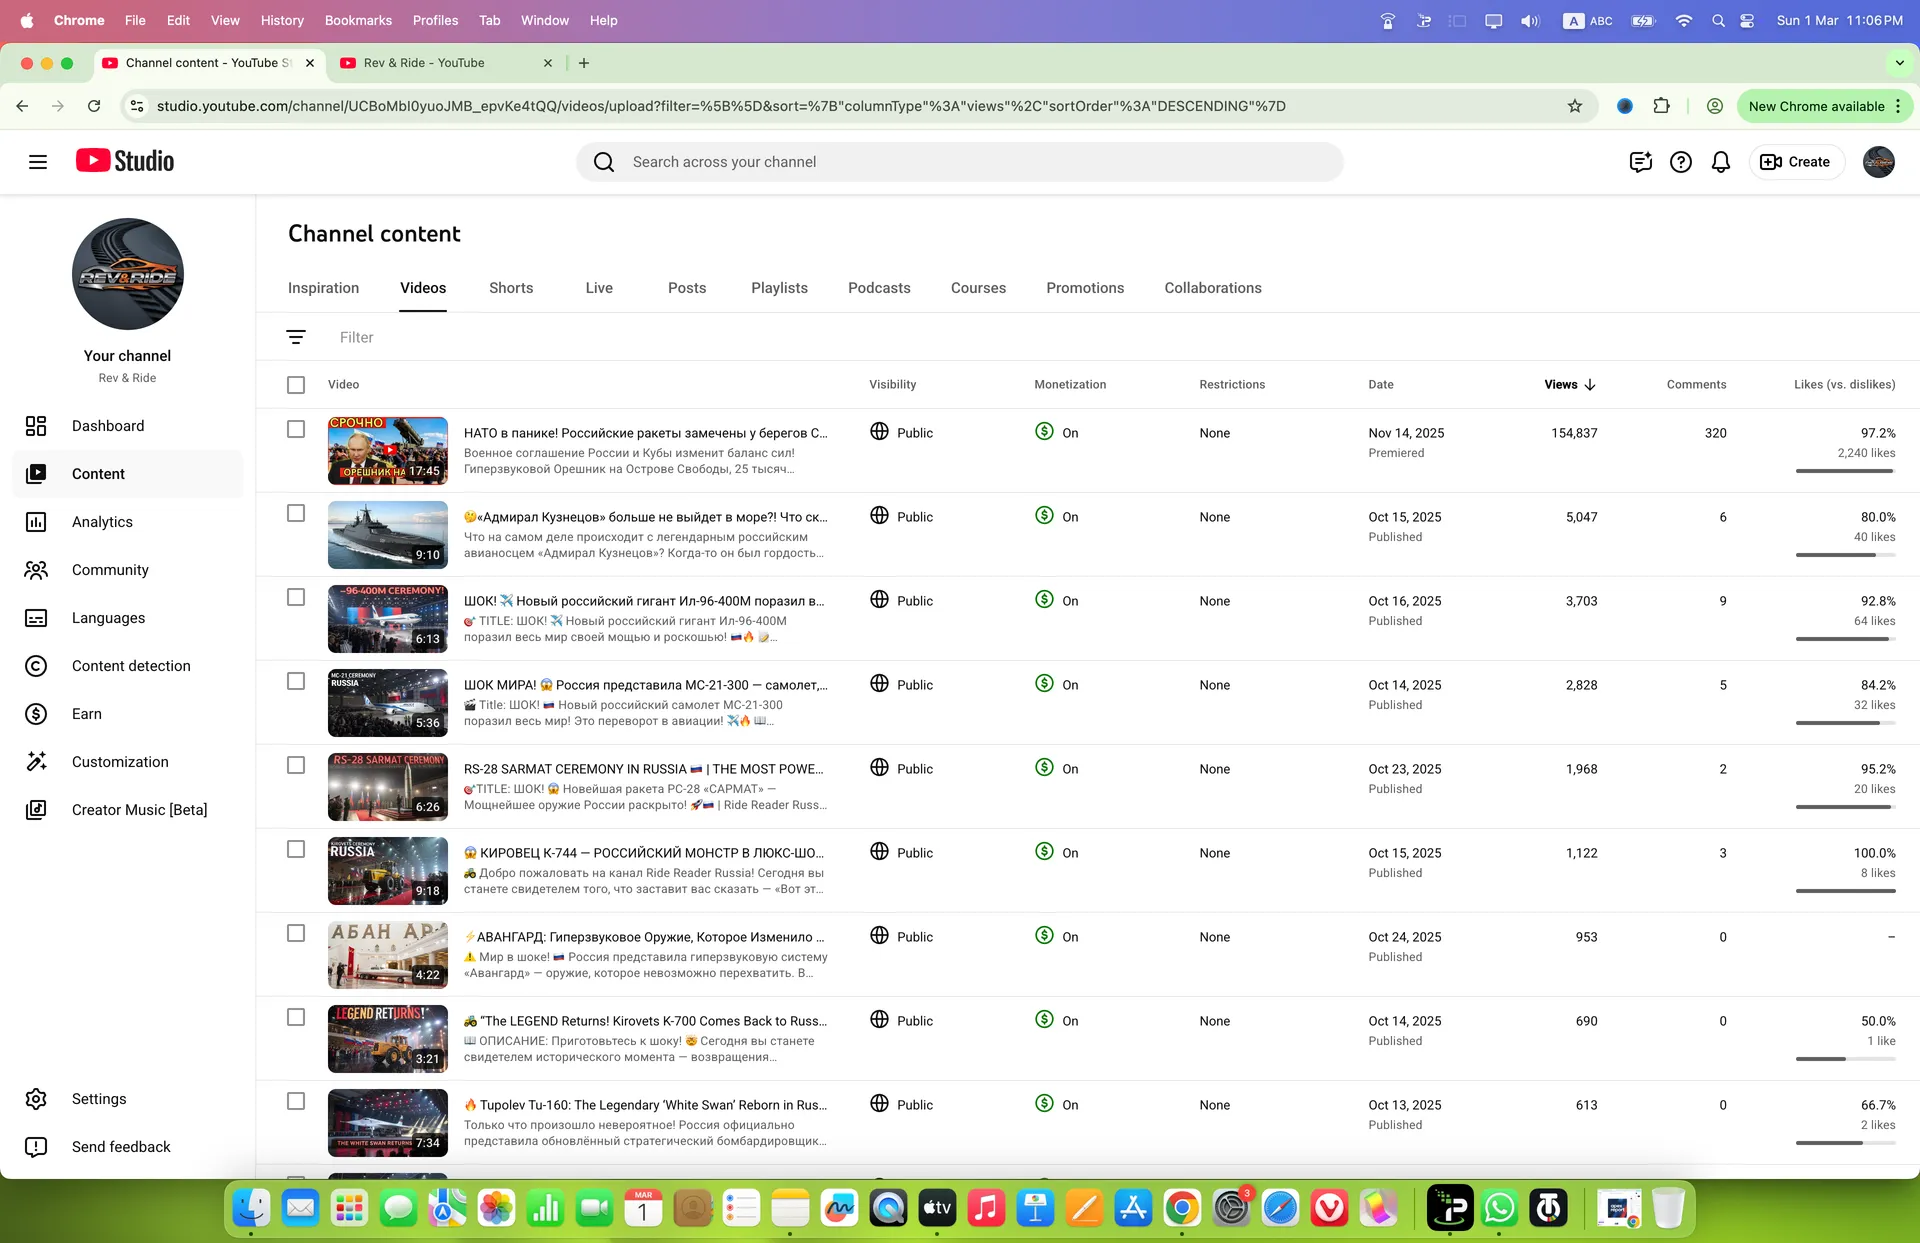Open the Create menu button

click(1796, 162)
